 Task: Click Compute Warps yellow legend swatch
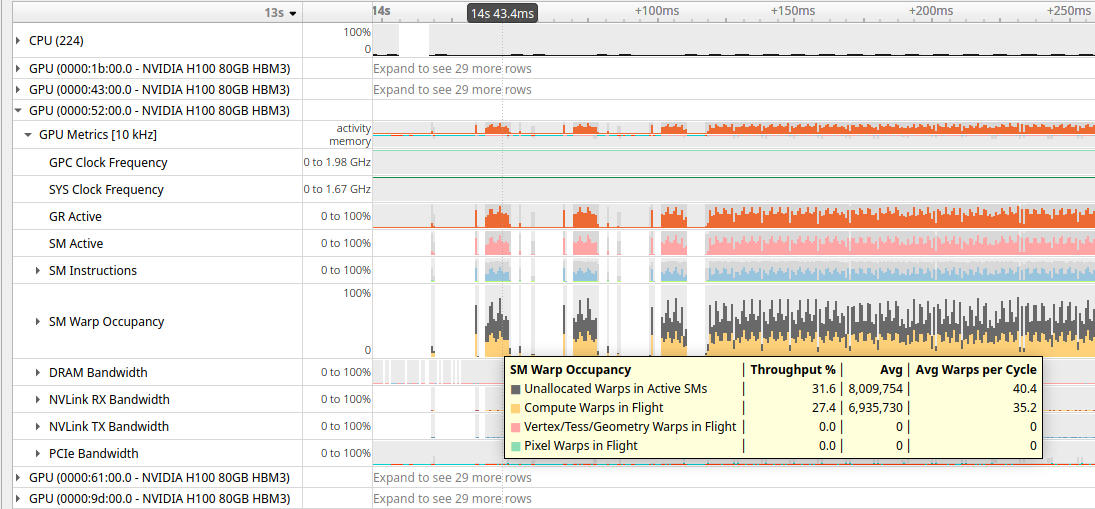[515, 408]
